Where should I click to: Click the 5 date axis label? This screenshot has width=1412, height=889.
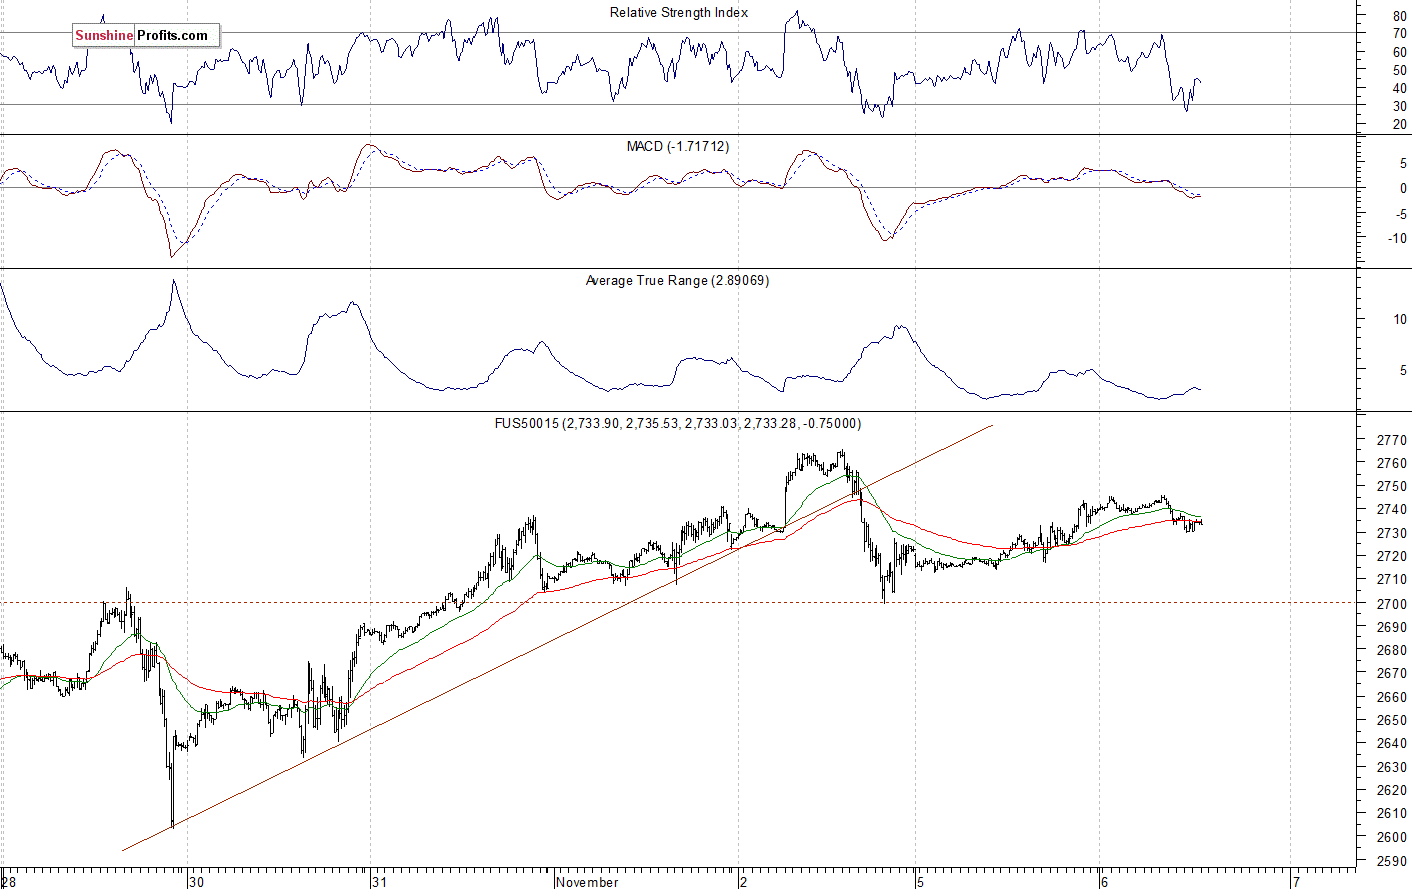point(920,882)
